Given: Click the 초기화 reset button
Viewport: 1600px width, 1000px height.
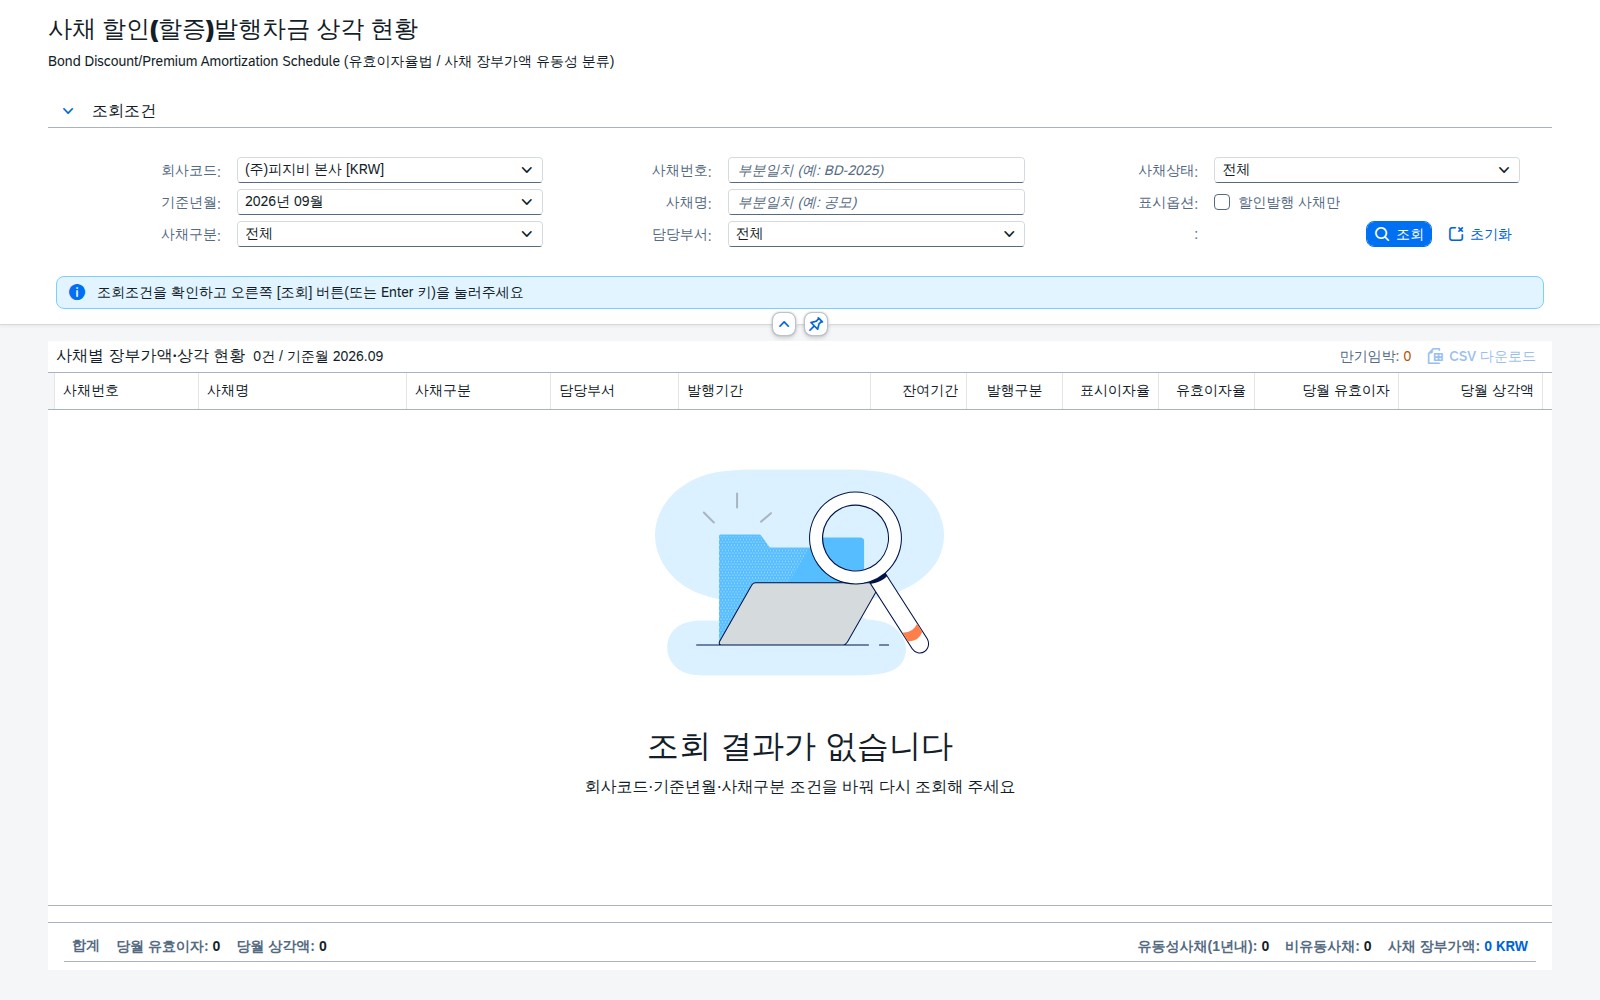Looking at the screenshot, I should [x=1480, y=234].
